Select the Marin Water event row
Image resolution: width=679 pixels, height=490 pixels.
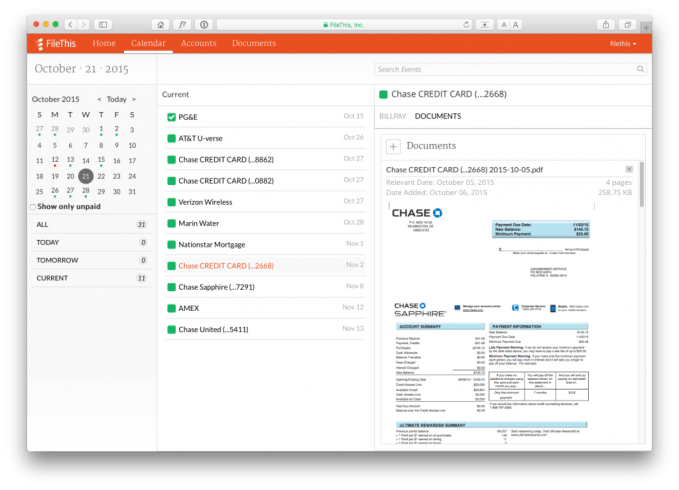[265, 223]
